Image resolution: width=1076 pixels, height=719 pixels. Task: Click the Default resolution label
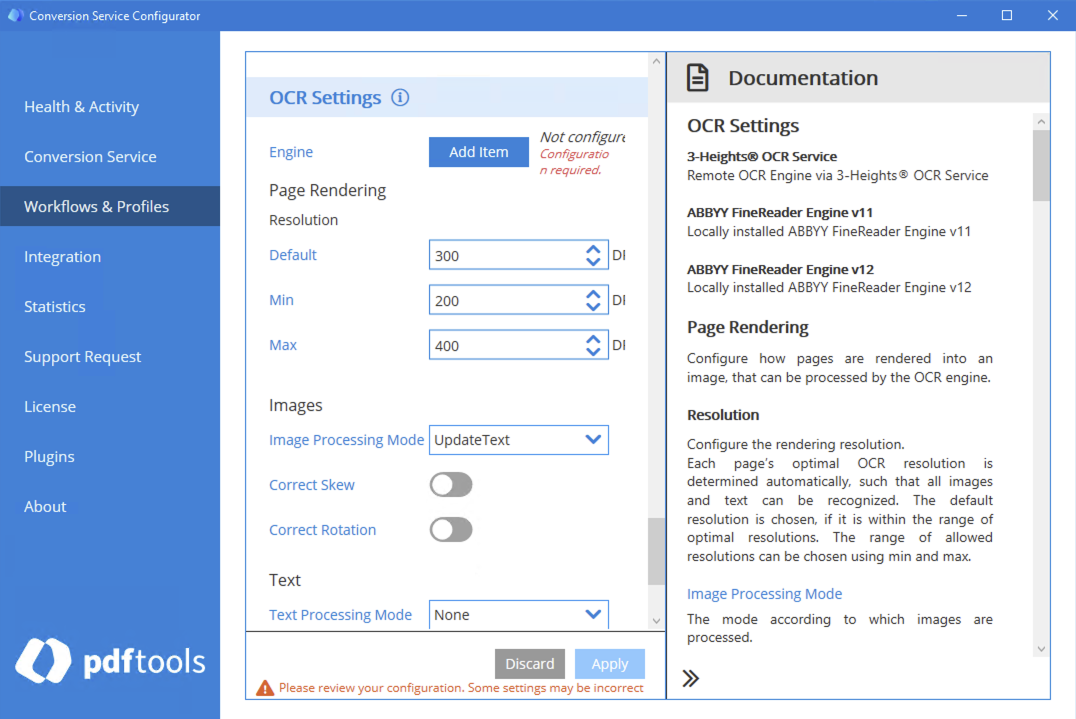point(293,255)
